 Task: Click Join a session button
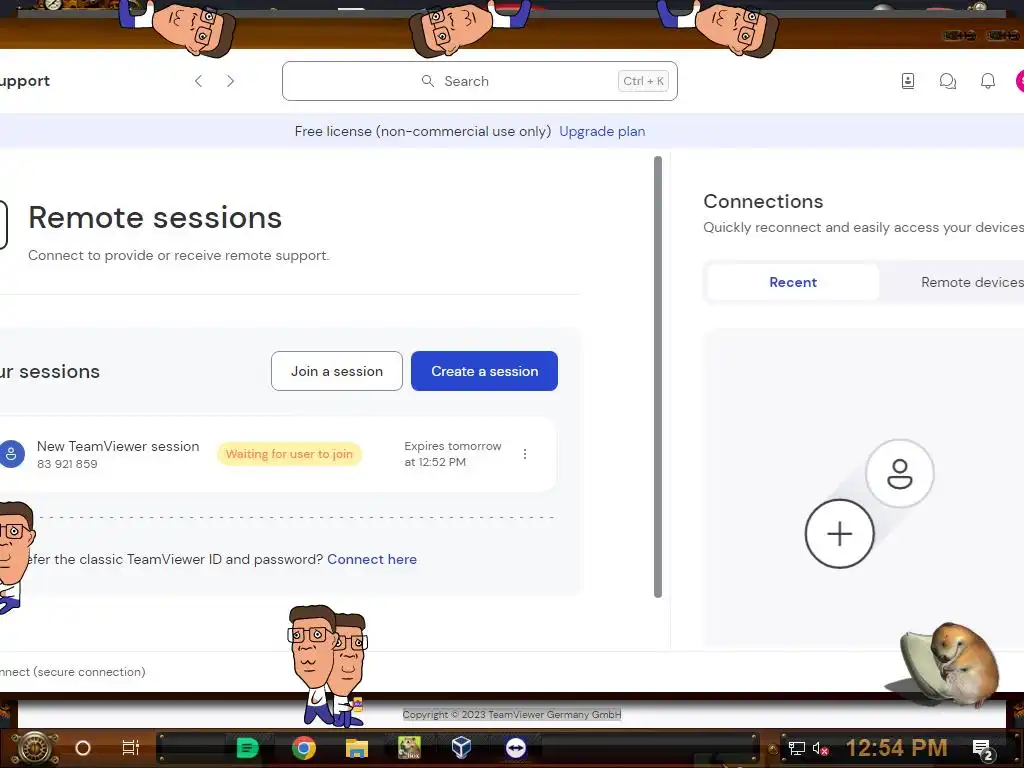coord(337,371)
